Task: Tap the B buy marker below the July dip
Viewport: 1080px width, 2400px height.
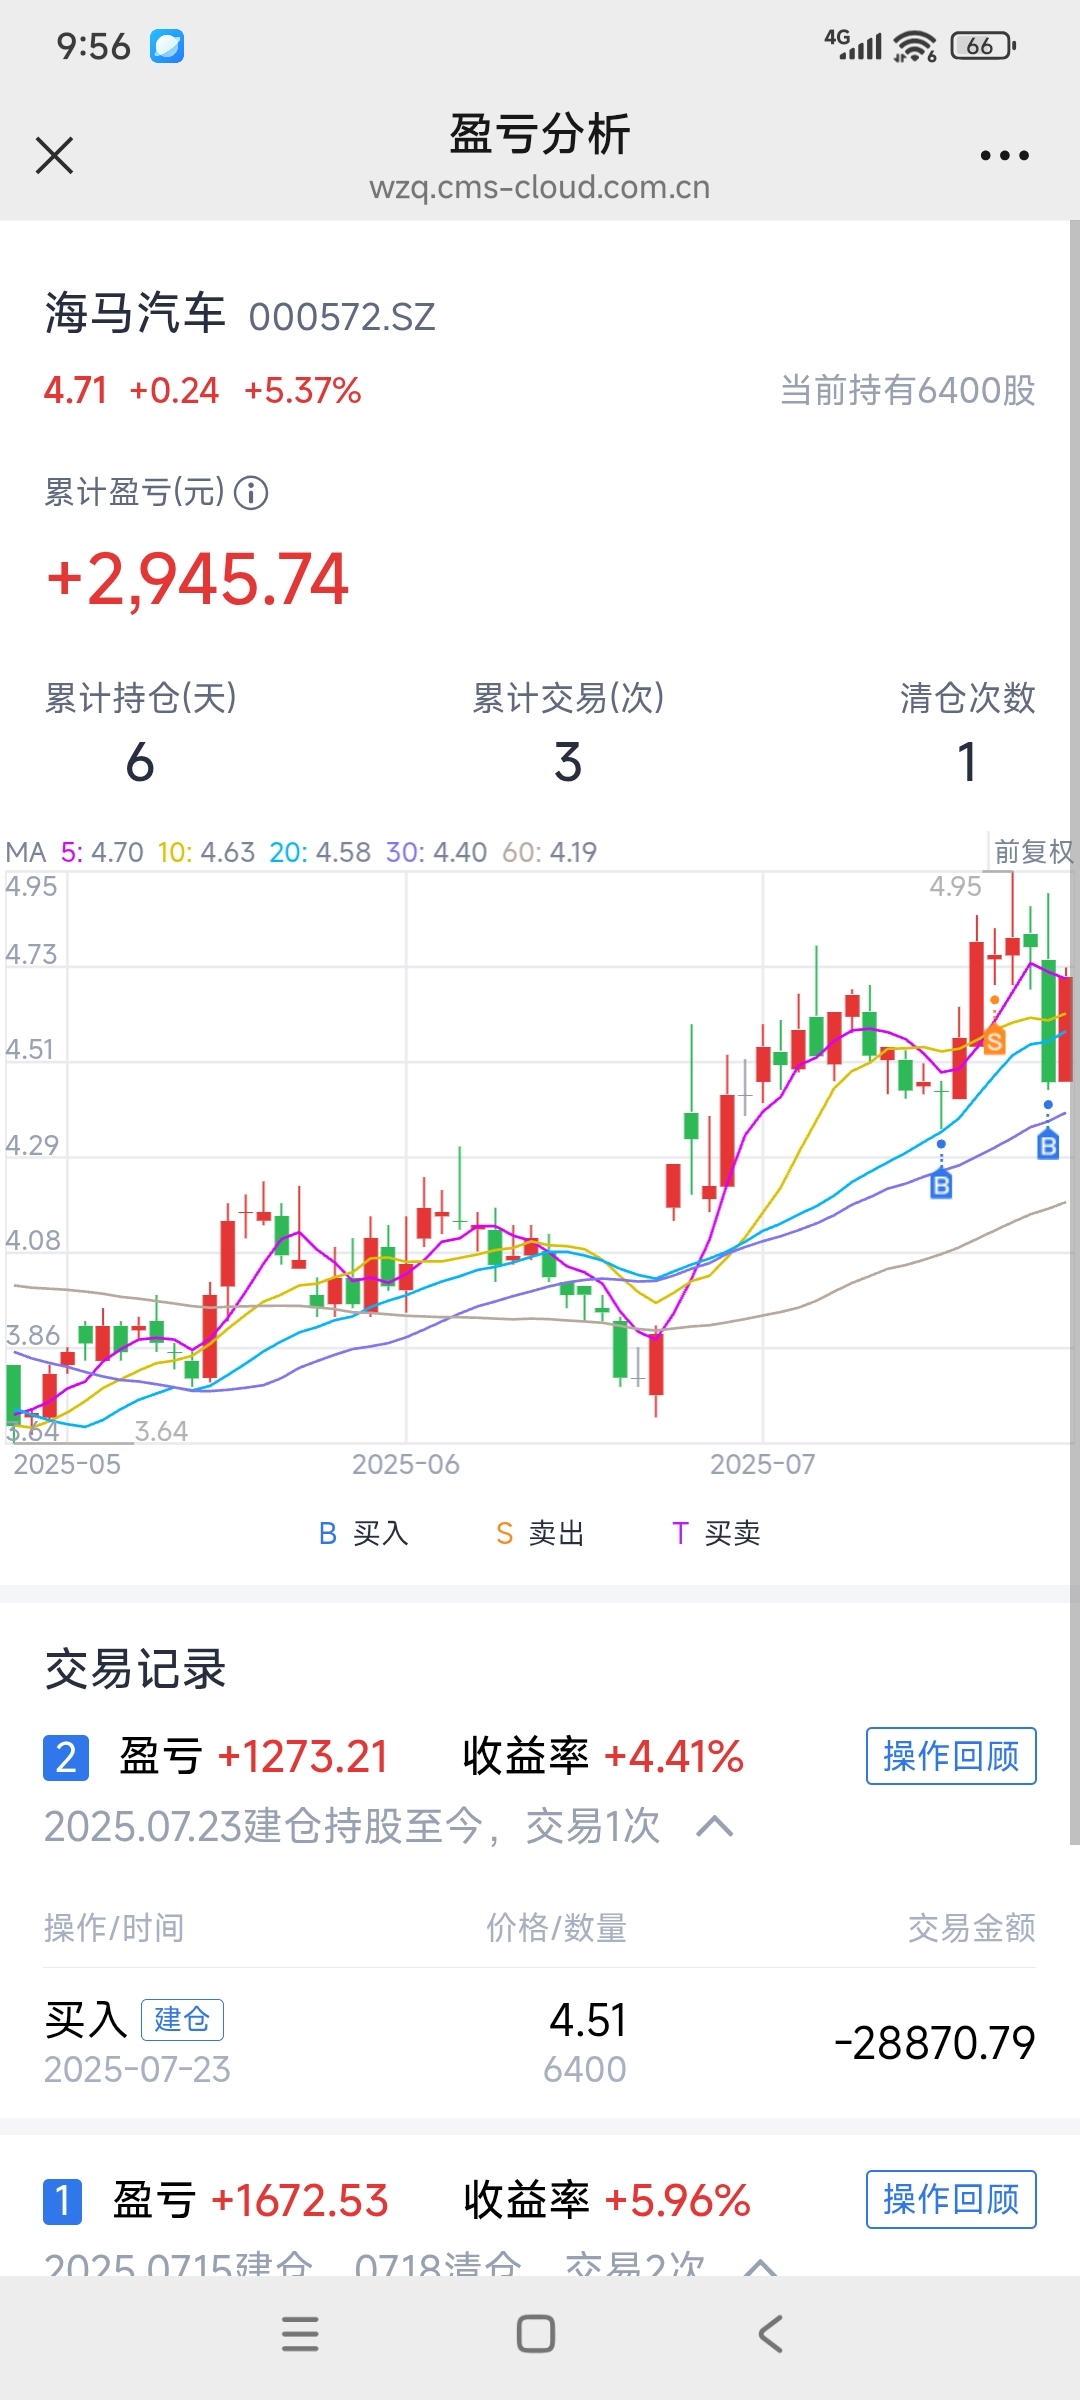Action: click(941, 1185)
